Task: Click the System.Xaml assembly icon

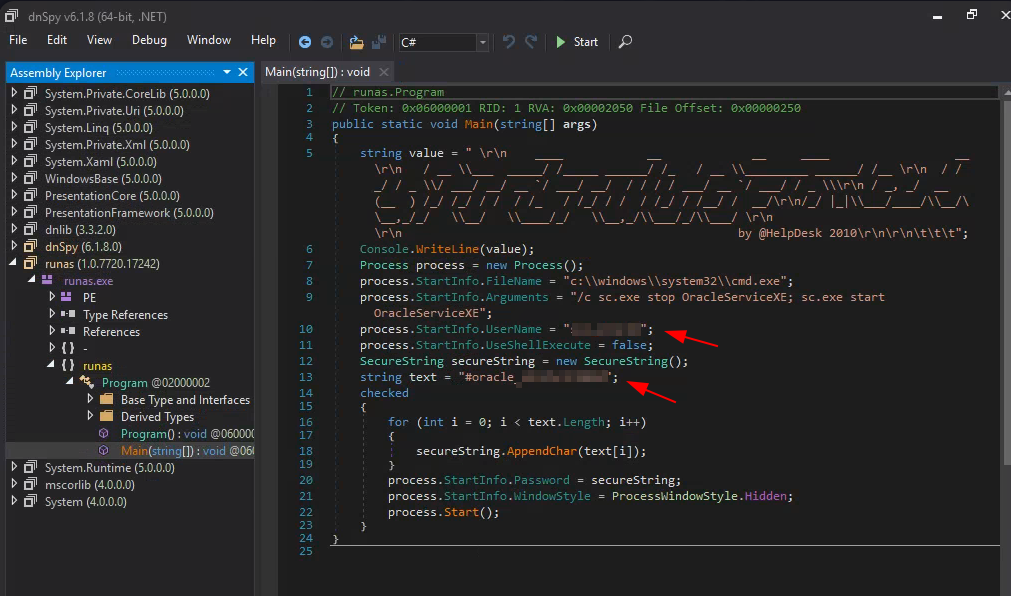Action: 30,161
